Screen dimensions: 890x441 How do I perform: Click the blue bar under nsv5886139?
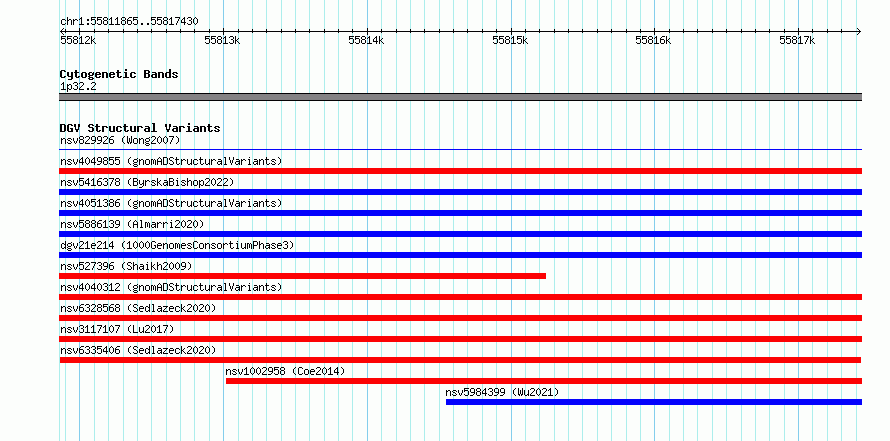461,234
